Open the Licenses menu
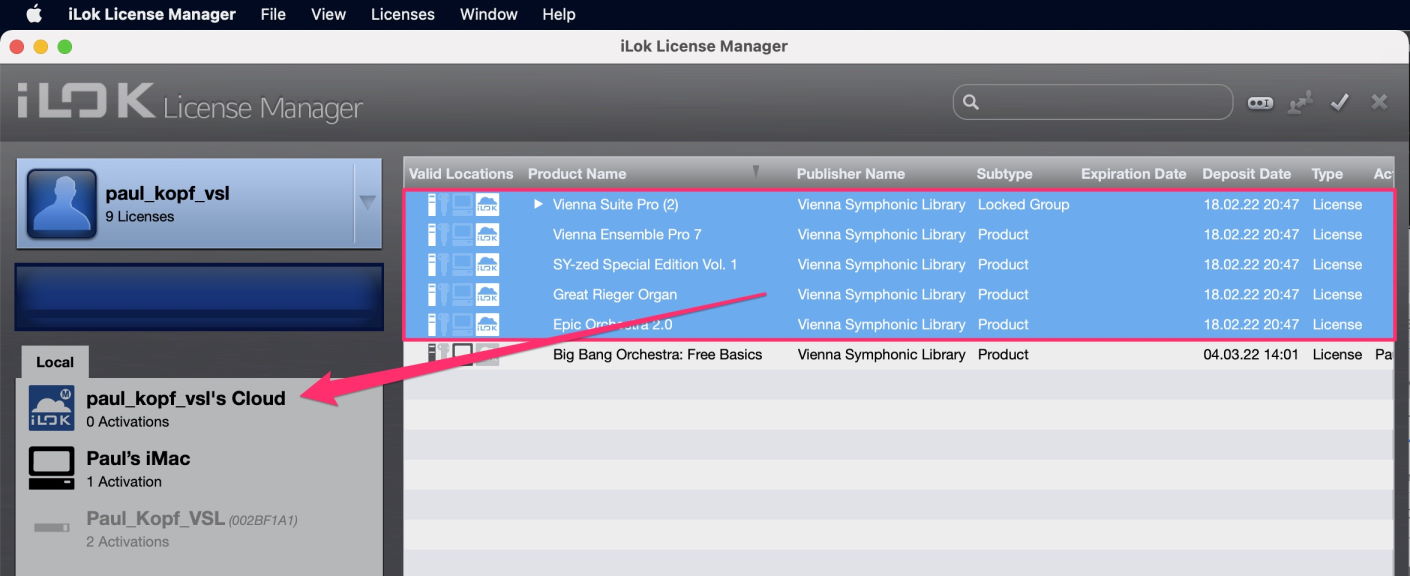Viewport: 1410px width, 576px height. (403, 14)
